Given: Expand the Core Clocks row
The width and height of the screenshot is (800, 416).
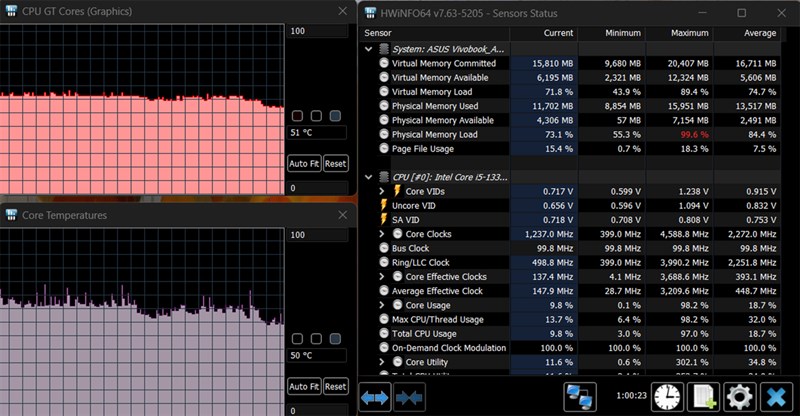Looking at the screenshot, I should pos(382,234).
